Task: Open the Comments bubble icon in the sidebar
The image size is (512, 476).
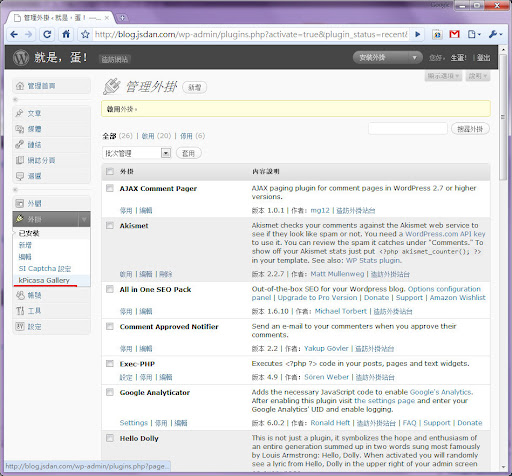Action: [x=20, y=176]
